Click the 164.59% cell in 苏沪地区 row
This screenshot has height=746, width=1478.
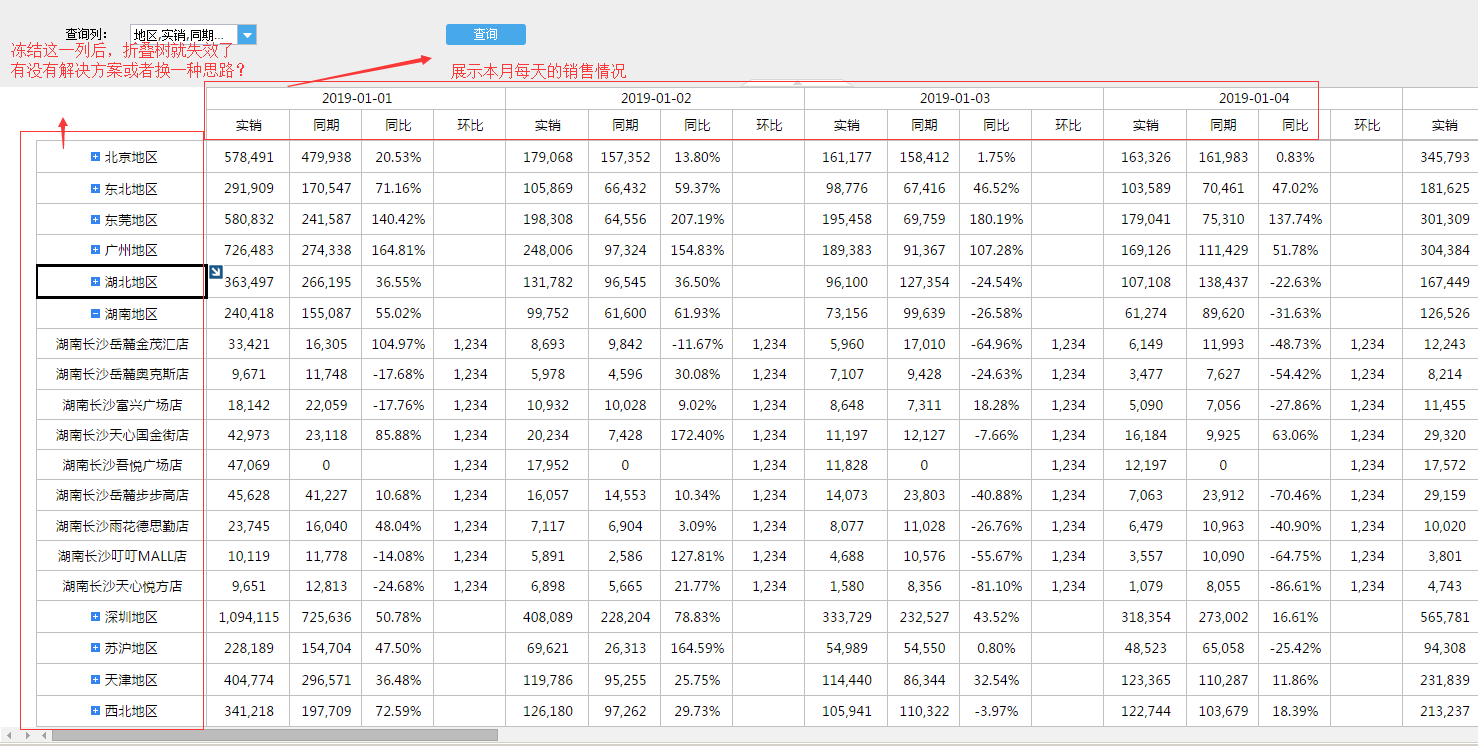[697, 648]
